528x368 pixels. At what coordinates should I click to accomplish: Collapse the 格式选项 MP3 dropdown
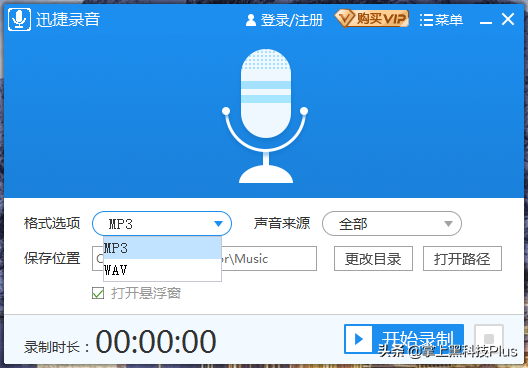162,224
